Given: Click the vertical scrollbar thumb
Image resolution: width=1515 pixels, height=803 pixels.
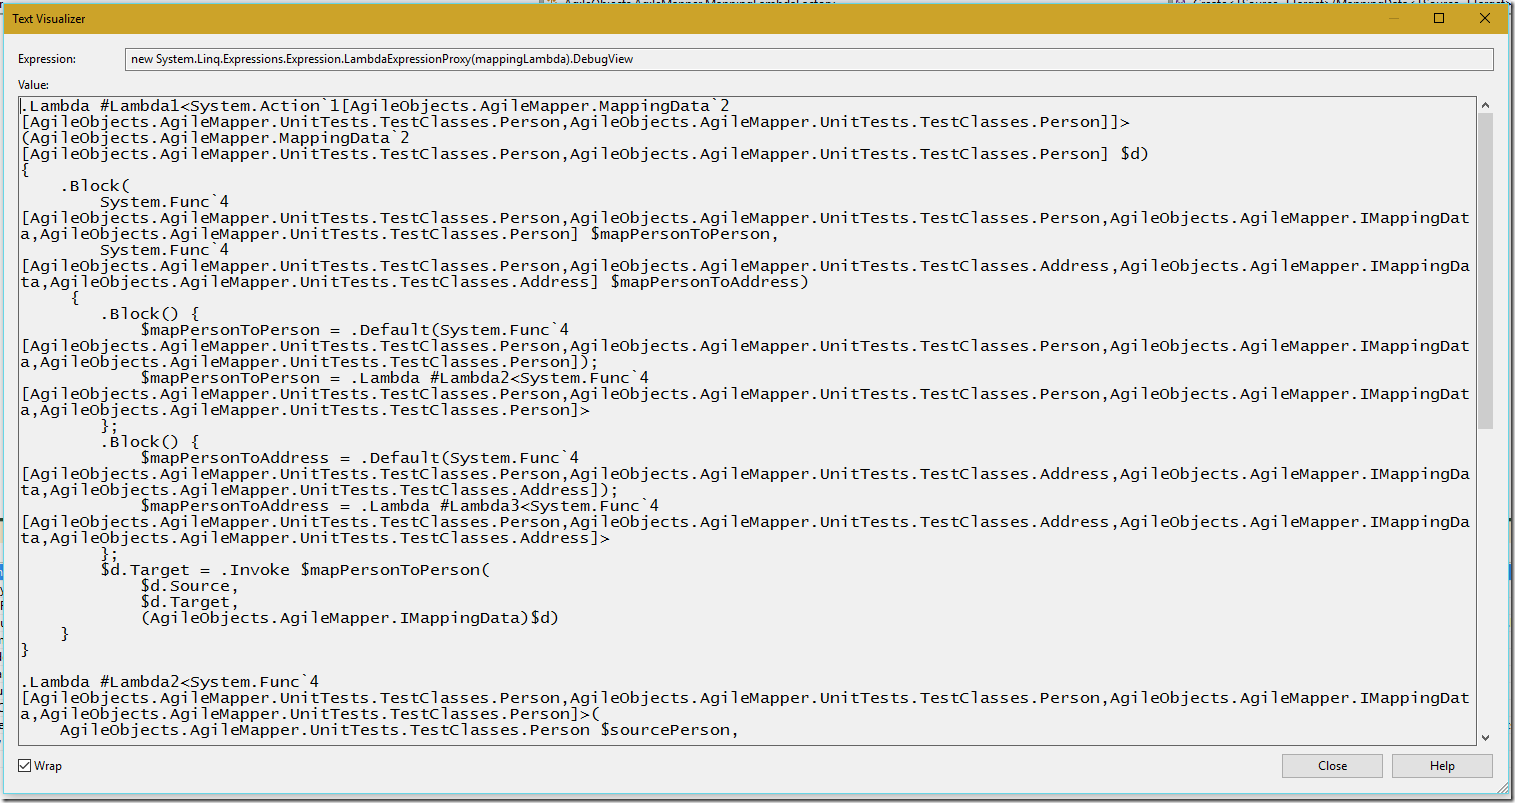Looking at the screenshot, I should tap(1485, 270).
